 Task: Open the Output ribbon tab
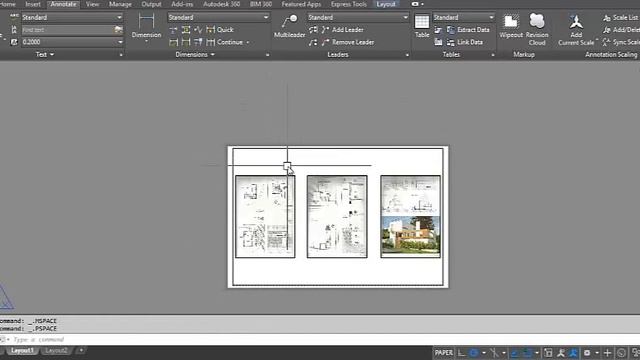151,4
